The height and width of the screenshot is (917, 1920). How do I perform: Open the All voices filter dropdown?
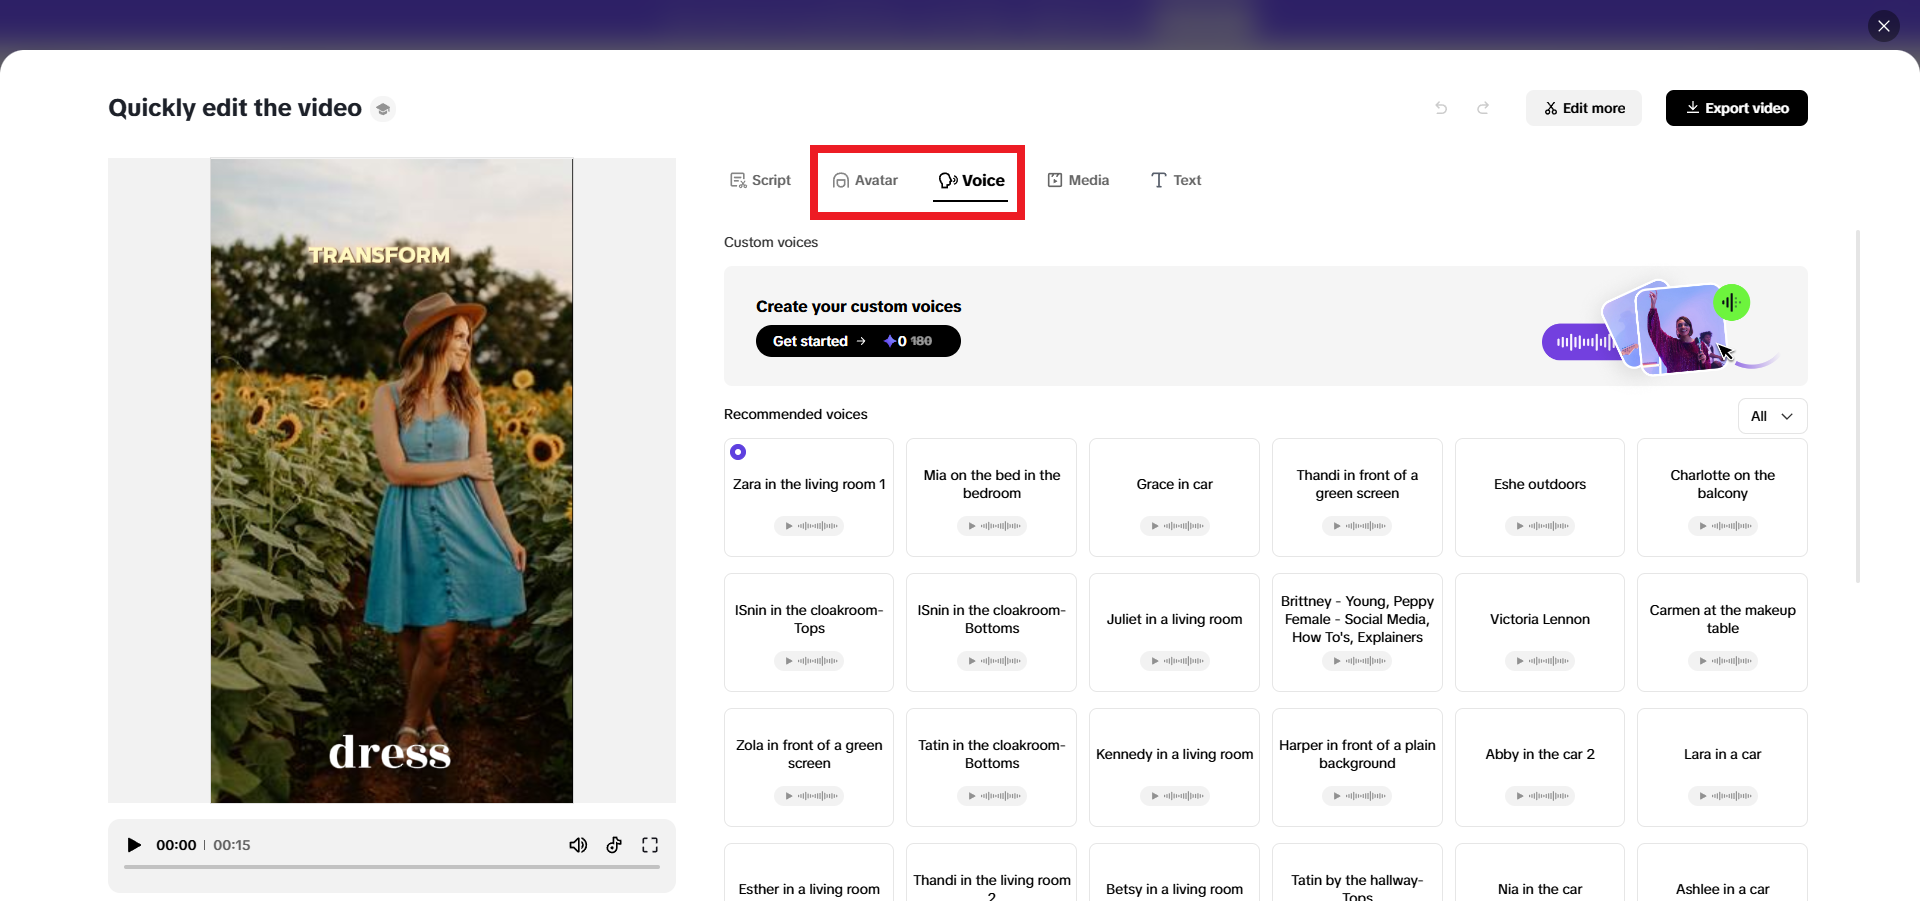[x=1772, y=416]
